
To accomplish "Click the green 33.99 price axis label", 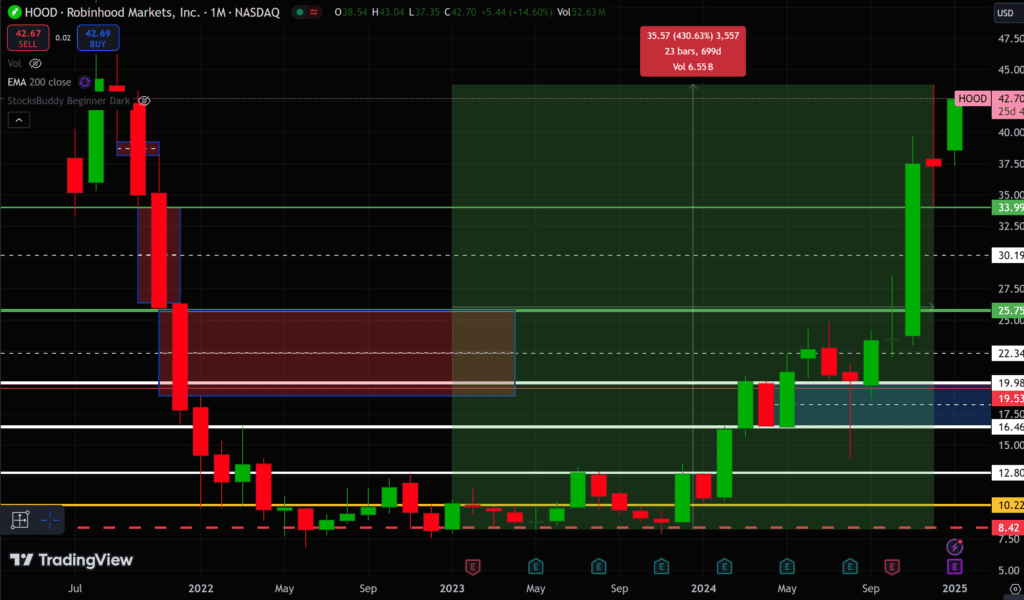I will pos(1008,208).
